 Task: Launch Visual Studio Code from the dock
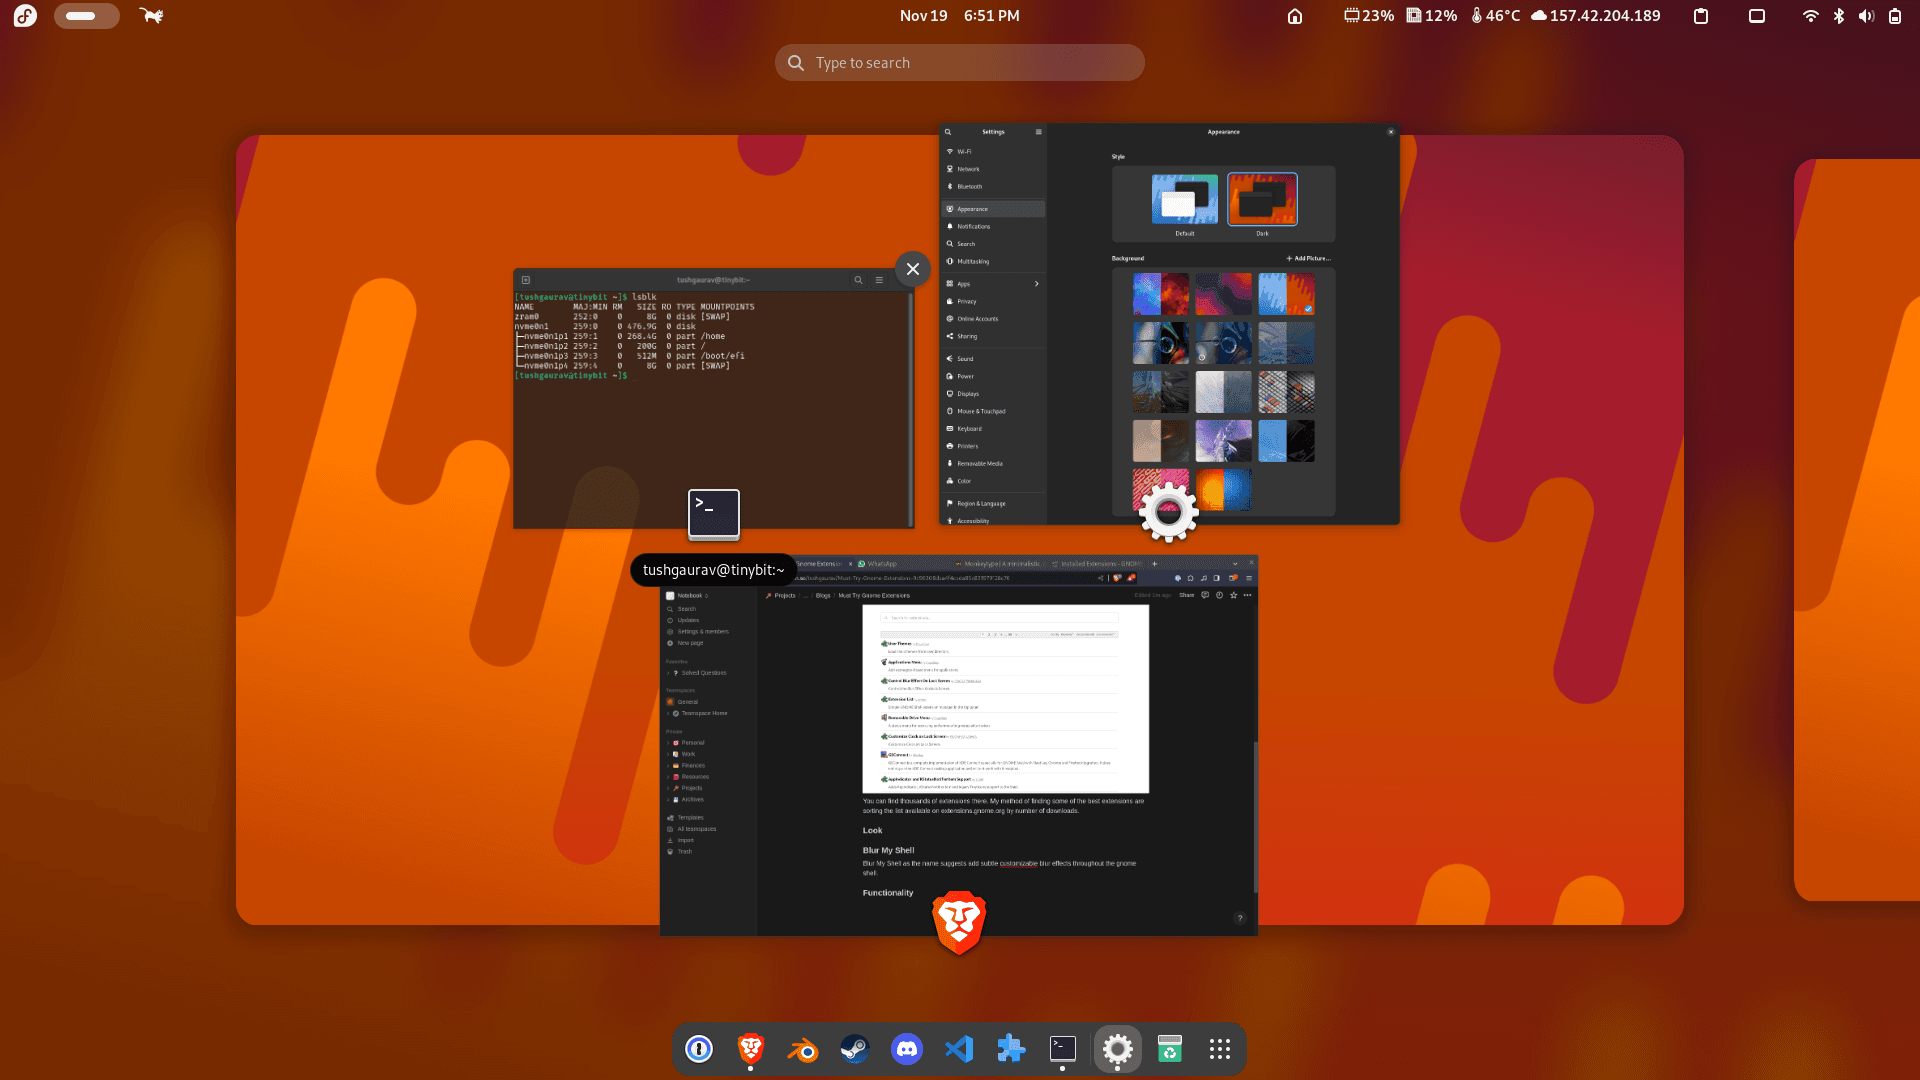pos(959,1049)
